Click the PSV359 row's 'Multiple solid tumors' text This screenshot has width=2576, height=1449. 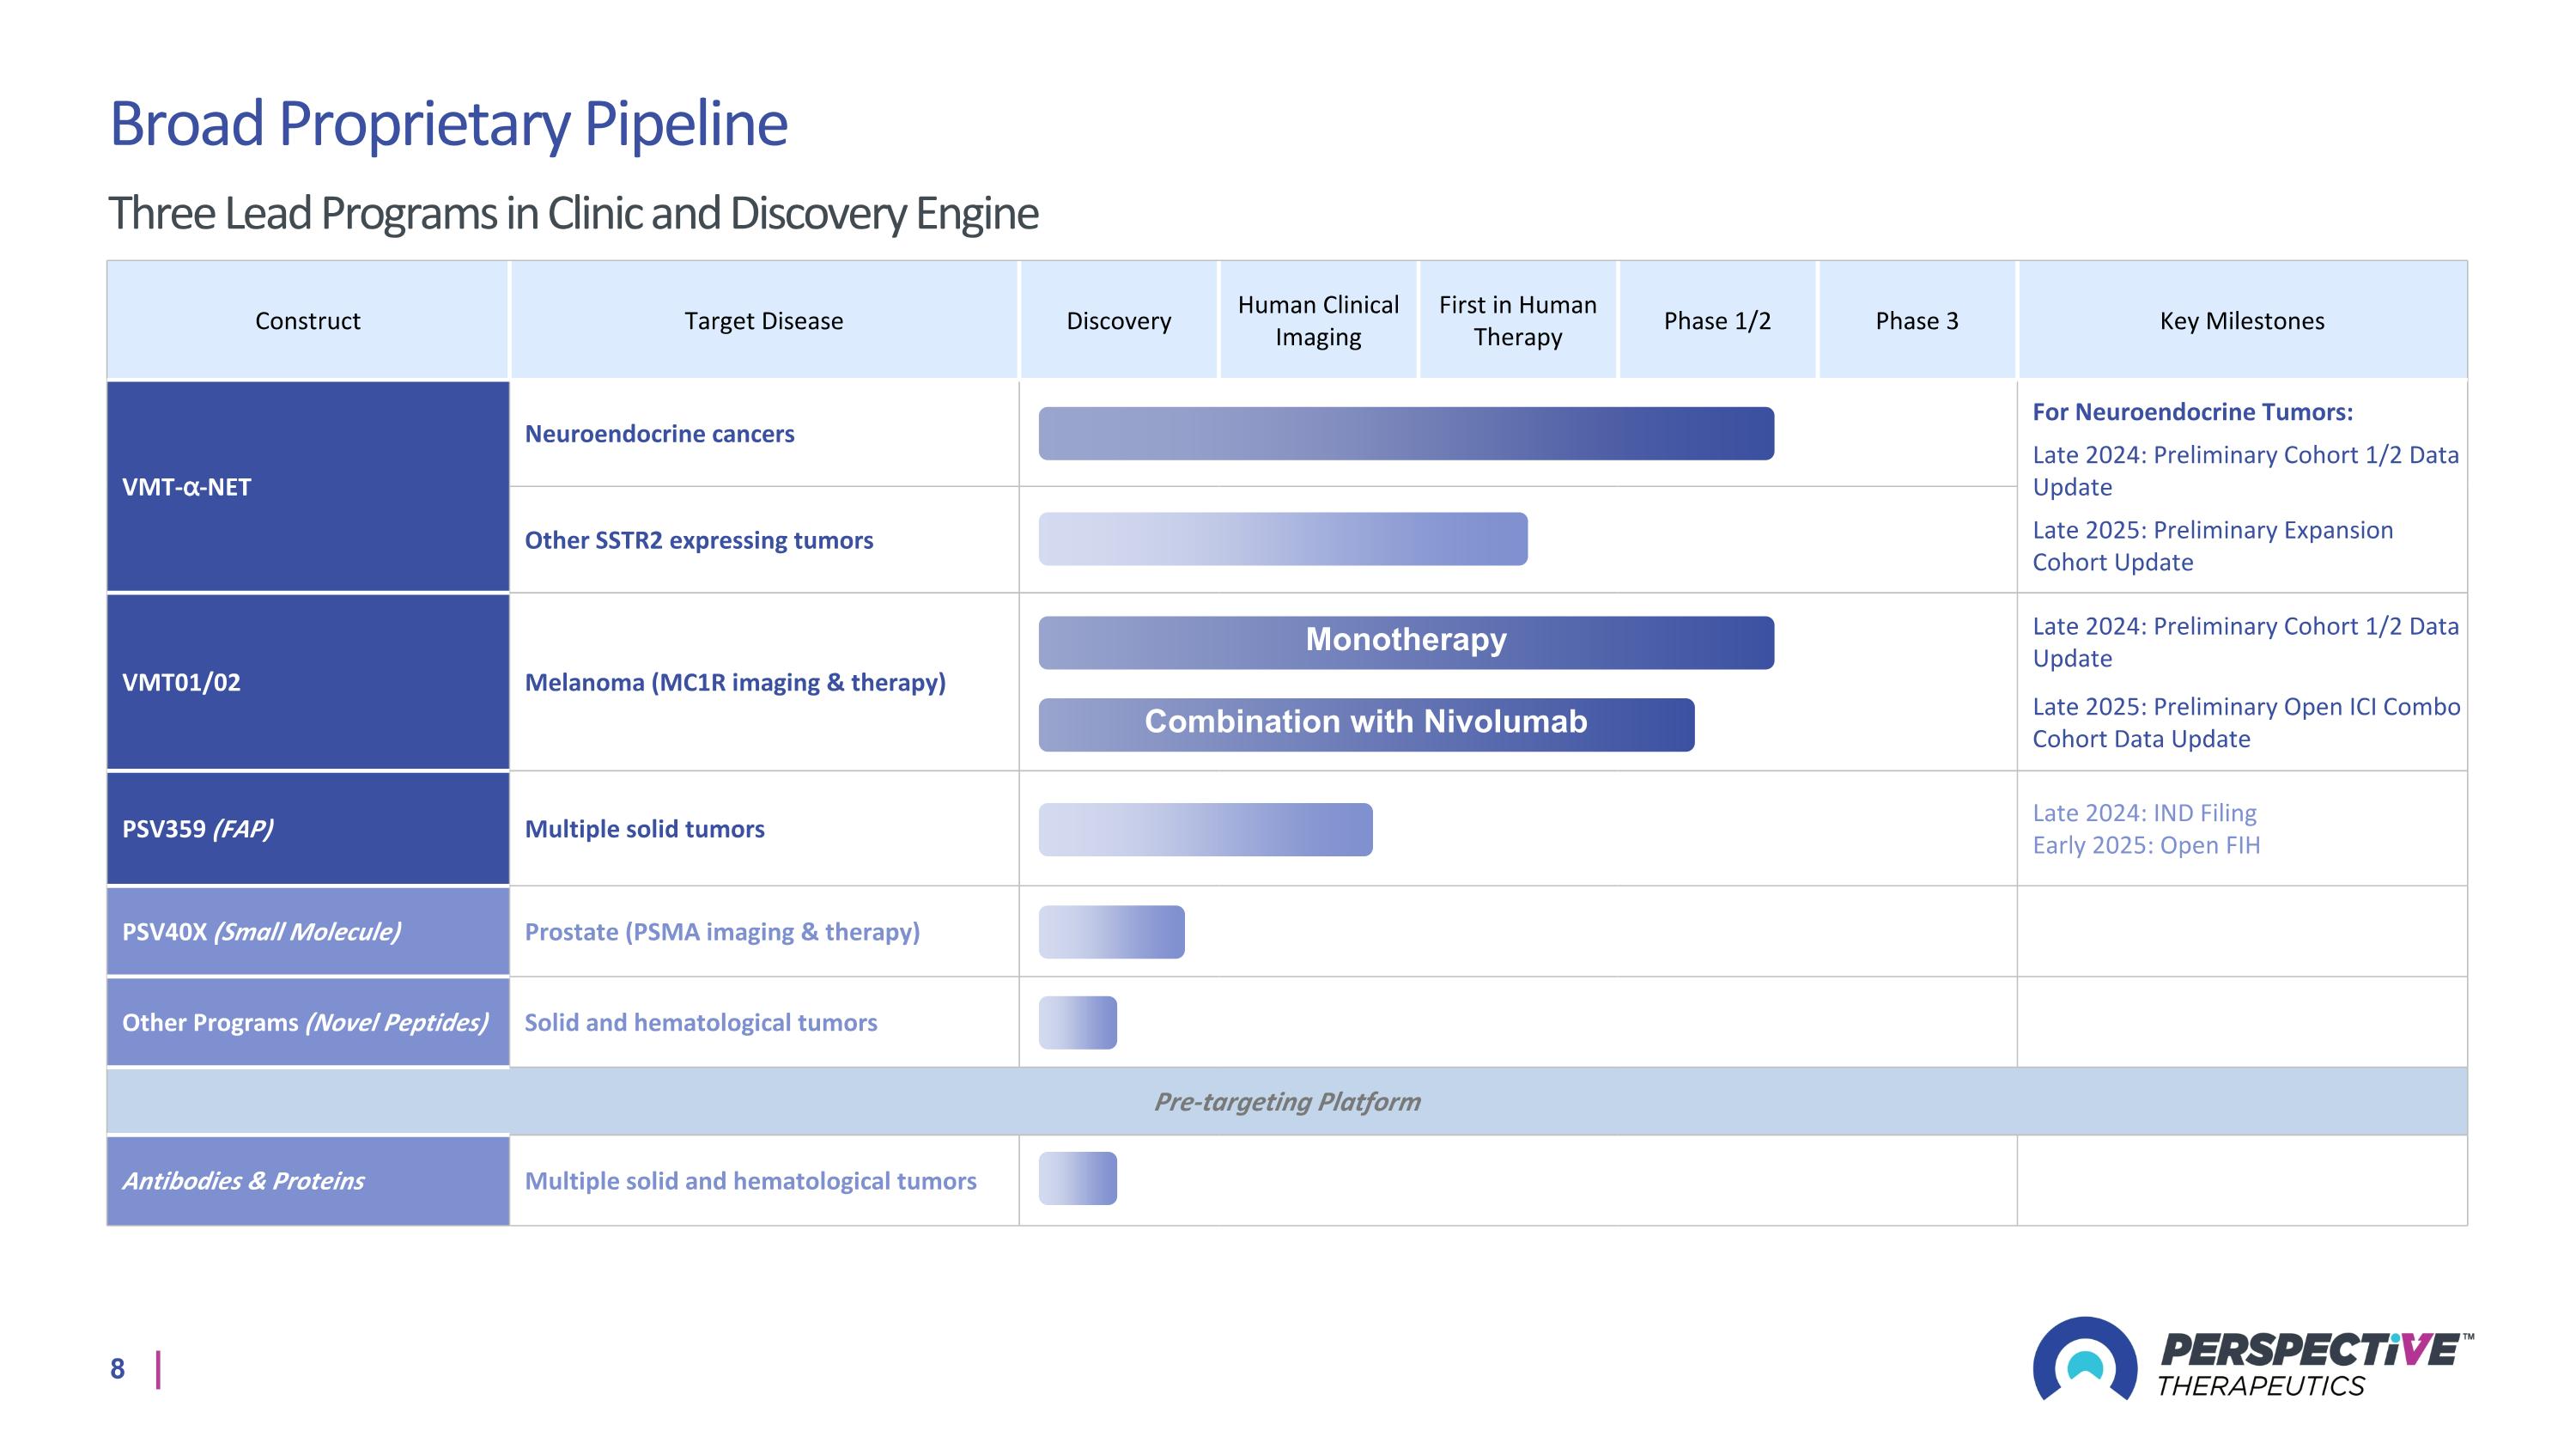coord(645,829)
